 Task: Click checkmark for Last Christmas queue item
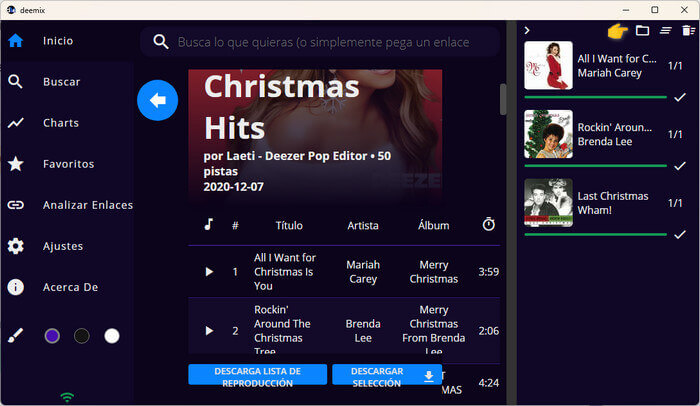pos(680,234)
